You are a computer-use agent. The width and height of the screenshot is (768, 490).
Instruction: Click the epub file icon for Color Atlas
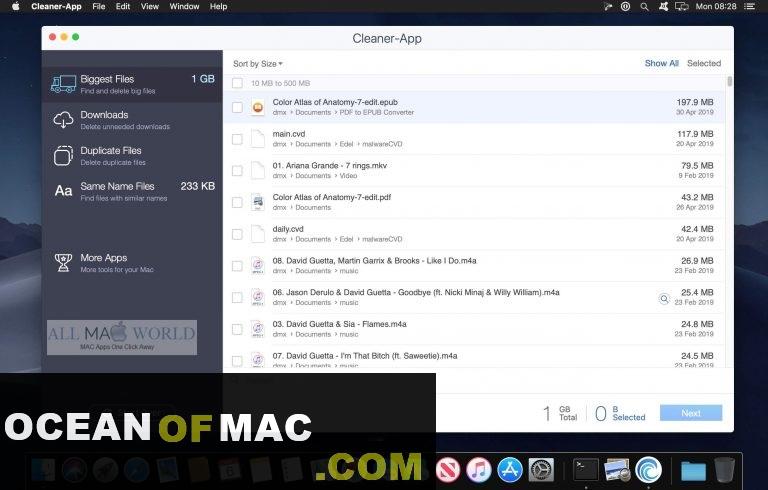click(x=258, y=107)
